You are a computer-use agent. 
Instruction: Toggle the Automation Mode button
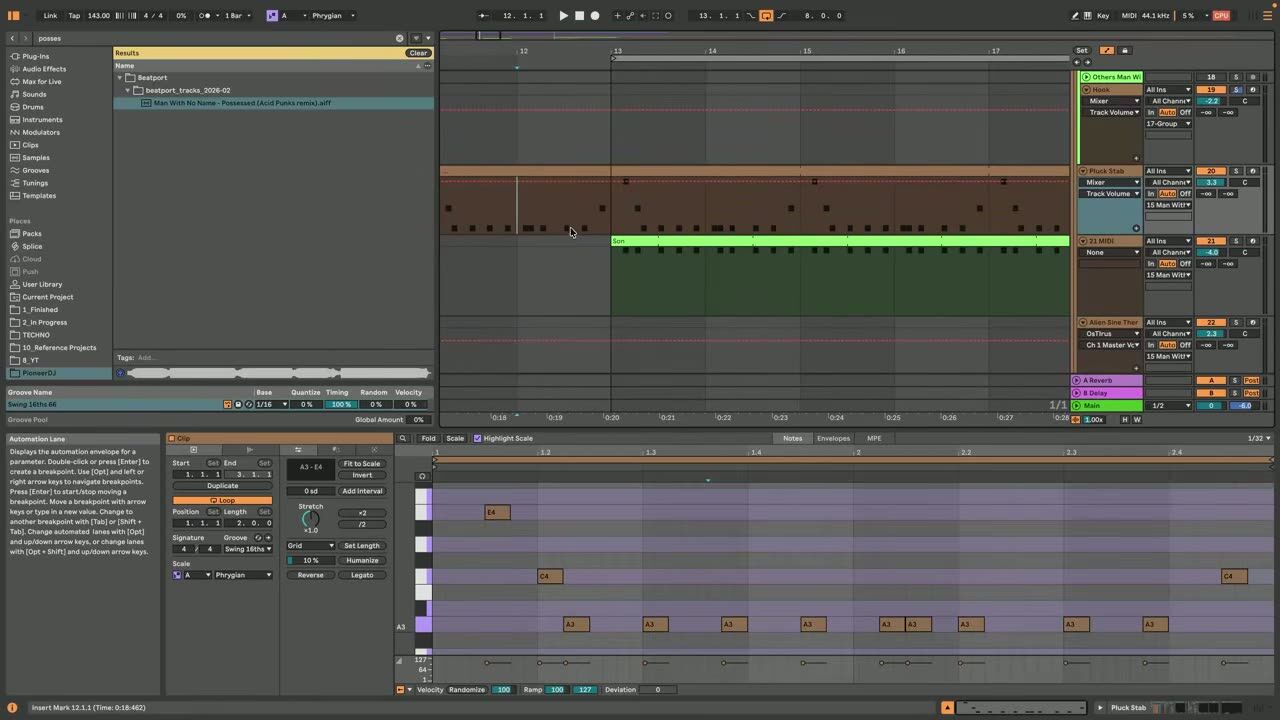click(x=1107, y=50)
